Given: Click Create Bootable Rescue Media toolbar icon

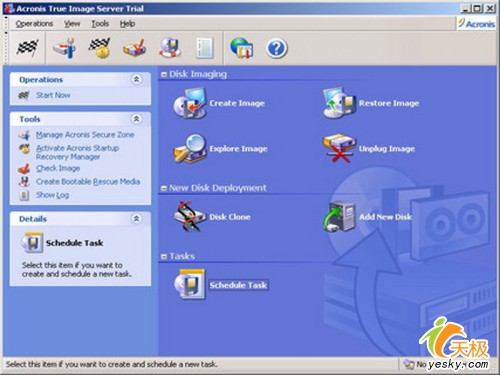Looking at the screenshot, I should tap(170, 49).
